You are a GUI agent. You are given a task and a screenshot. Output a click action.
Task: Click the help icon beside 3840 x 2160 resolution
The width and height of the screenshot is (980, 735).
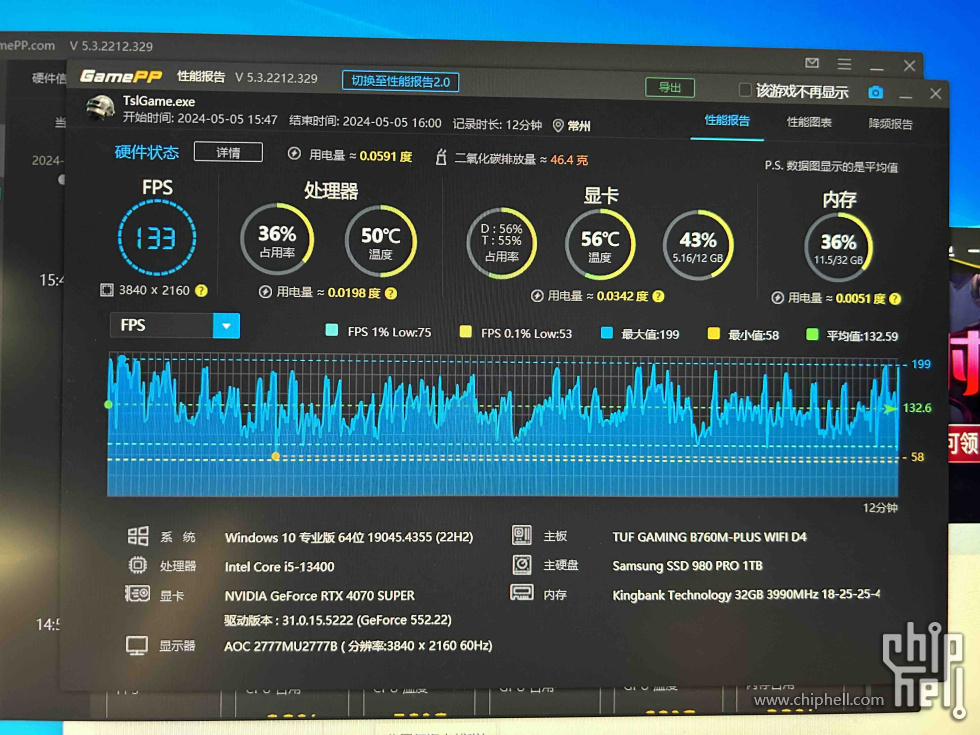201,291
